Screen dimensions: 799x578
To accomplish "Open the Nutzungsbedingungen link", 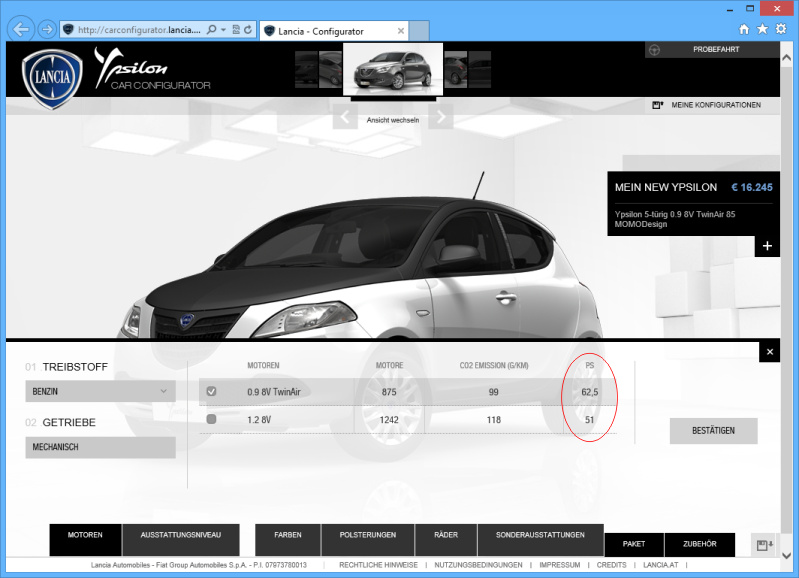I will tap(478, 565).
